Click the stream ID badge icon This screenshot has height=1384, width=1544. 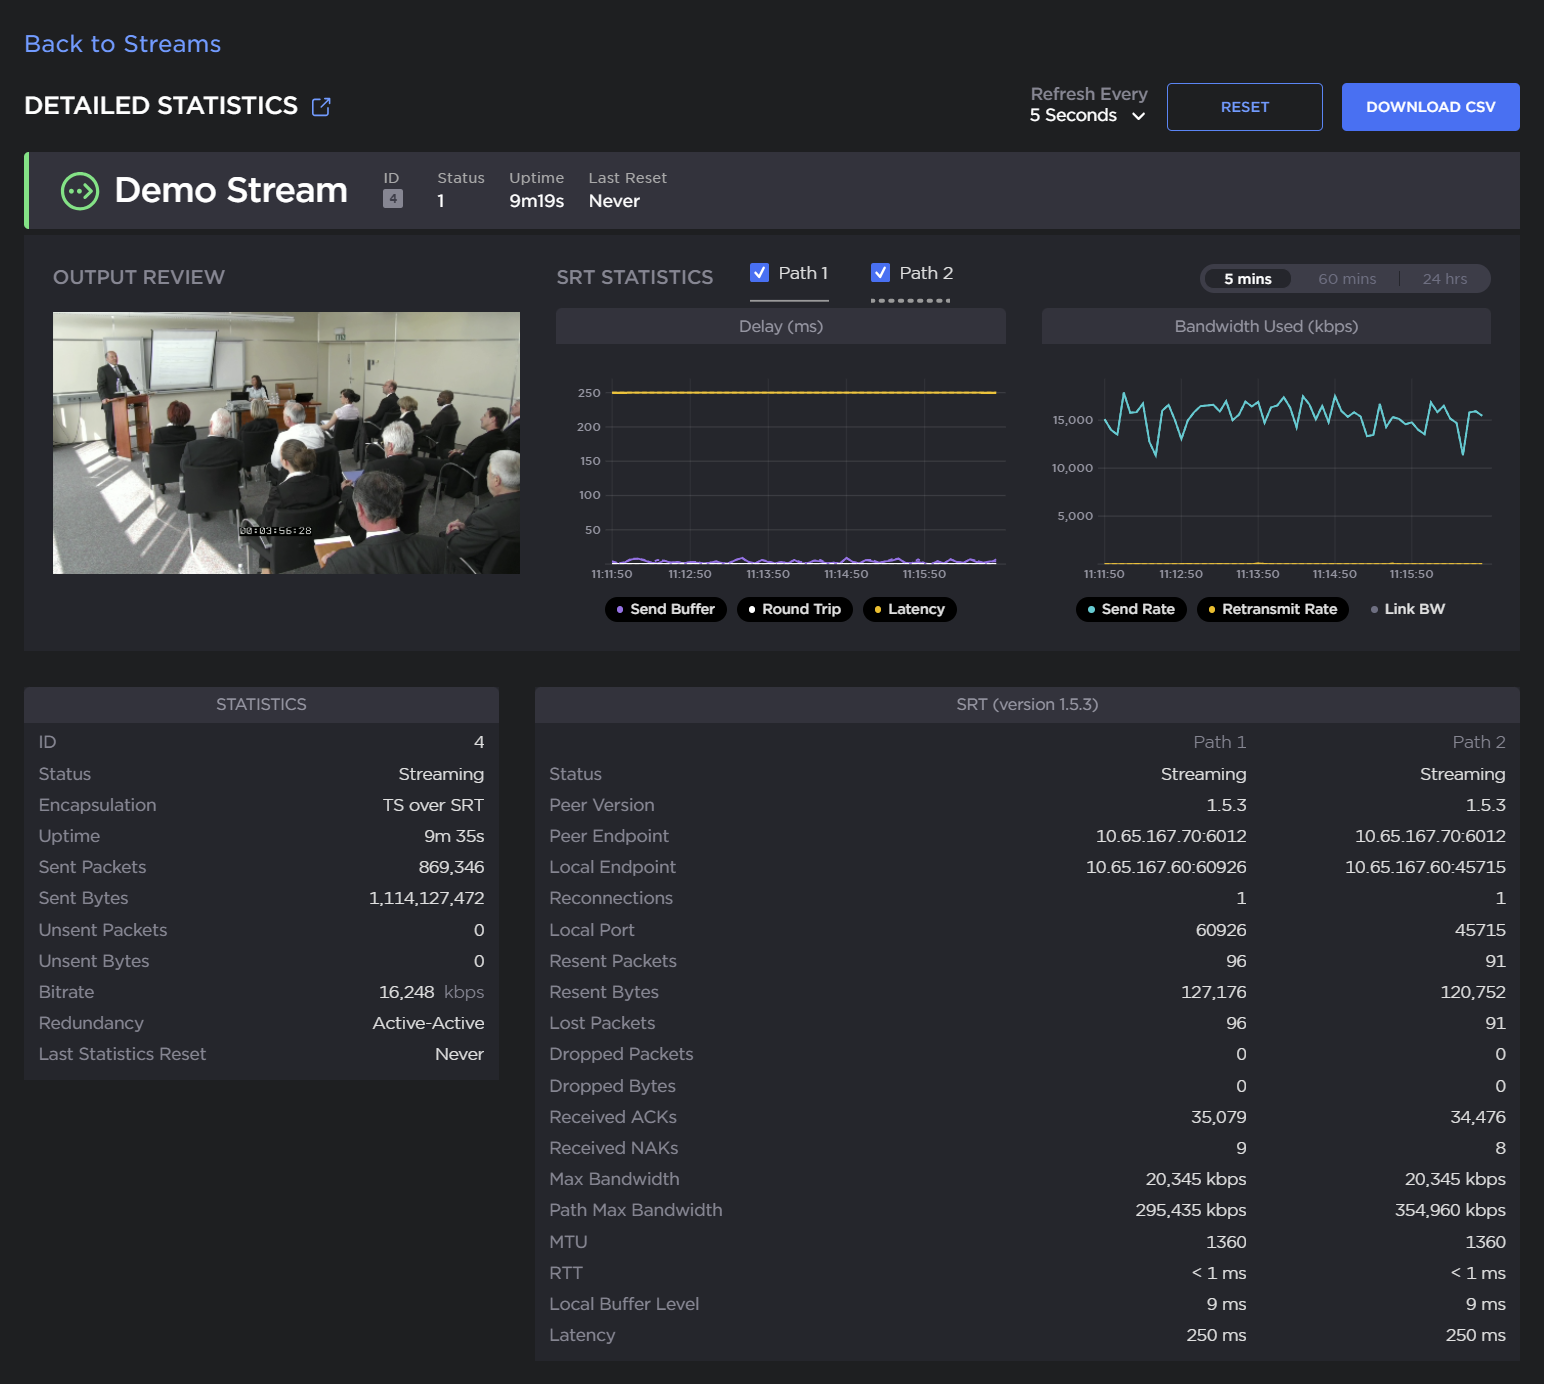(x=393, y=199)
